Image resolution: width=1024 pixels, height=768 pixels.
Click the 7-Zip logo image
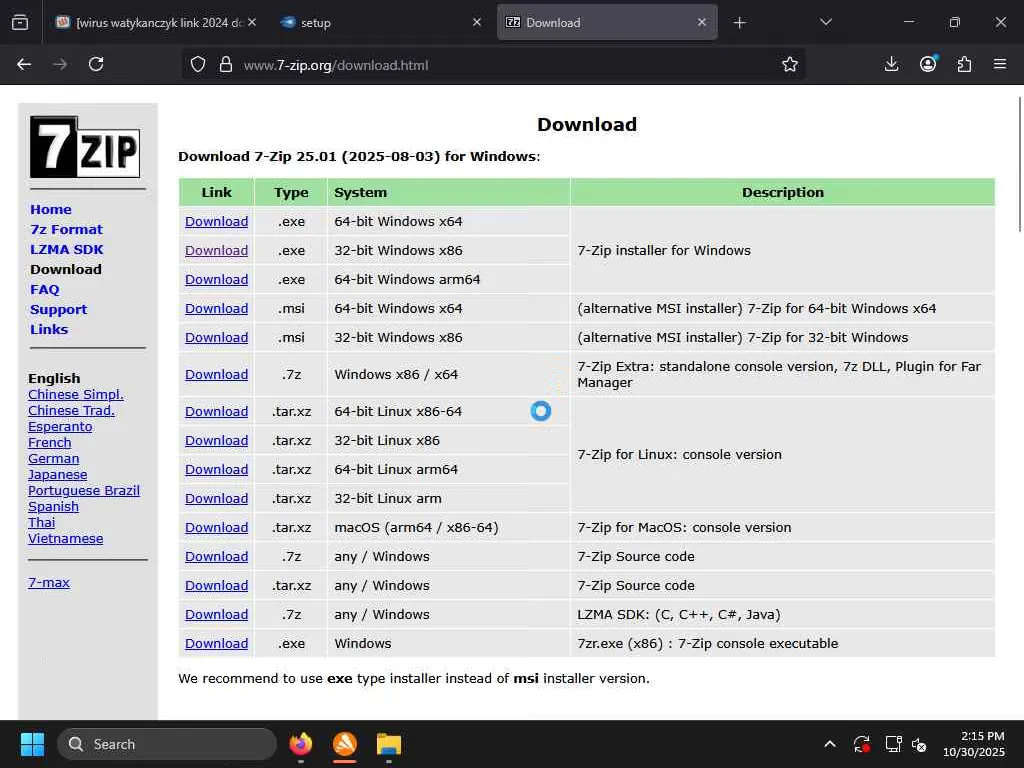(x=85, y=147)
